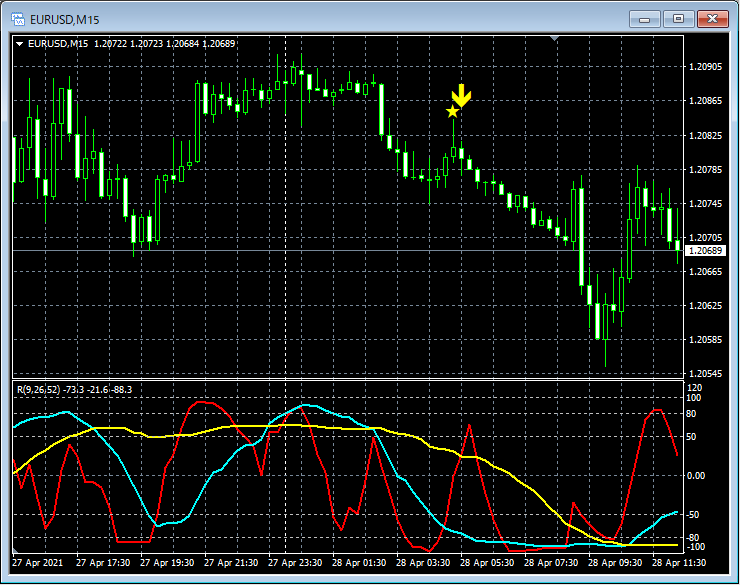Click the indicator scale value 80

point(691,414)
